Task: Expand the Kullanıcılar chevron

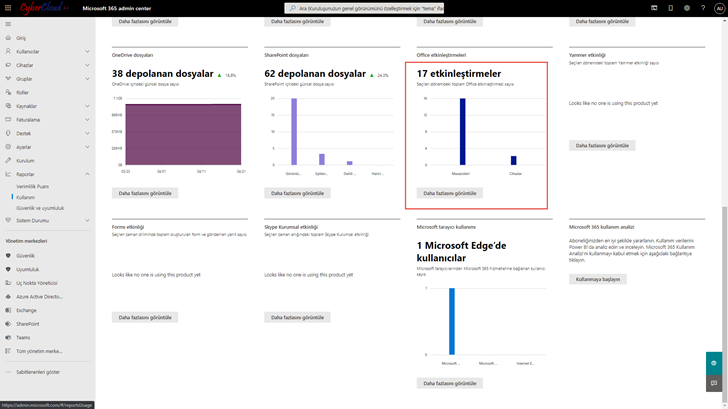Action: (87, 52)
